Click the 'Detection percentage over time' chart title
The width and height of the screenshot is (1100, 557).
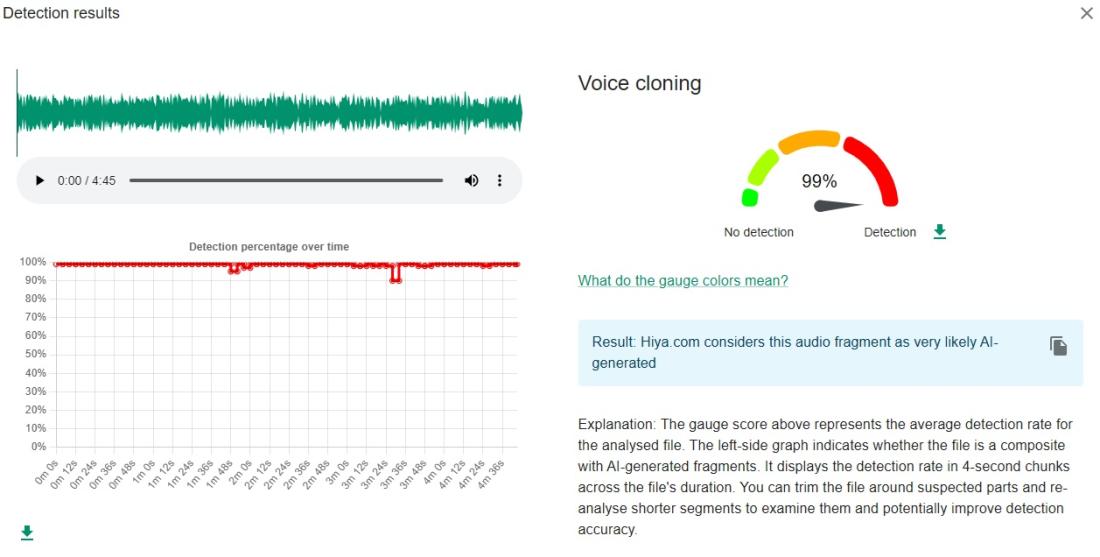pos(269,247)
